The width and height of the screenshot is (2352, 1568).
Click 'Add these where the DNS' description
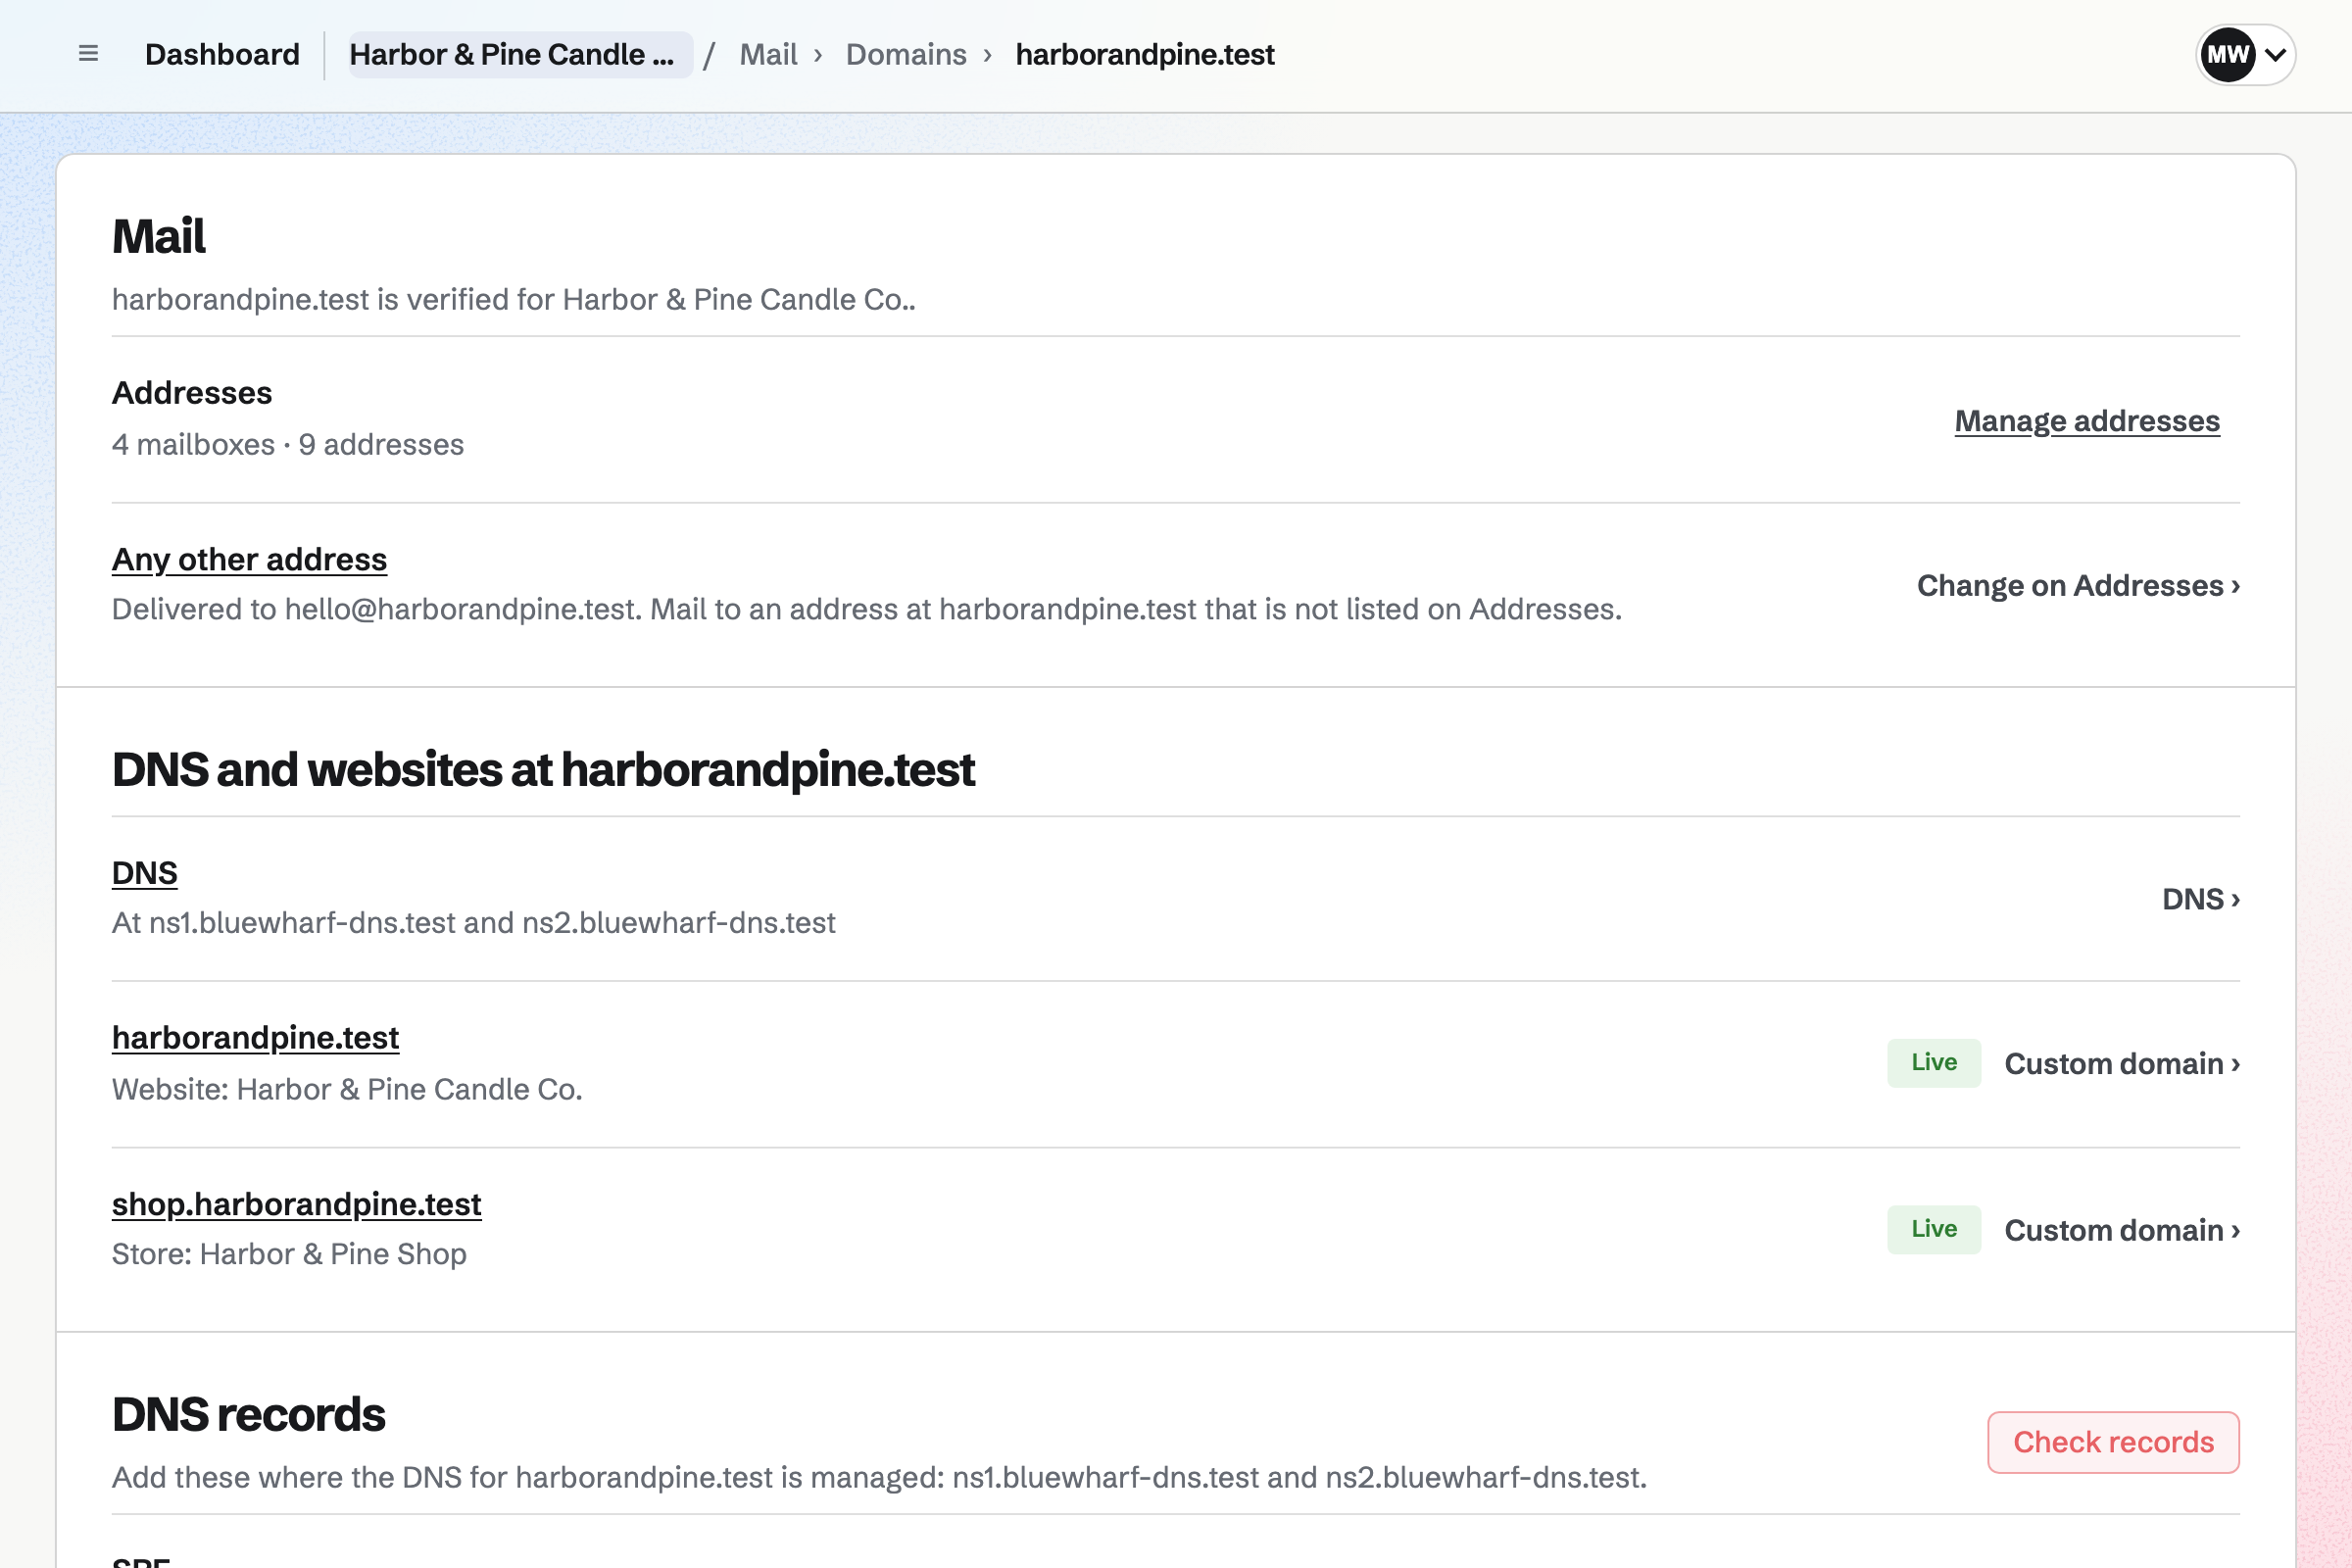(x=879, y=1477)
